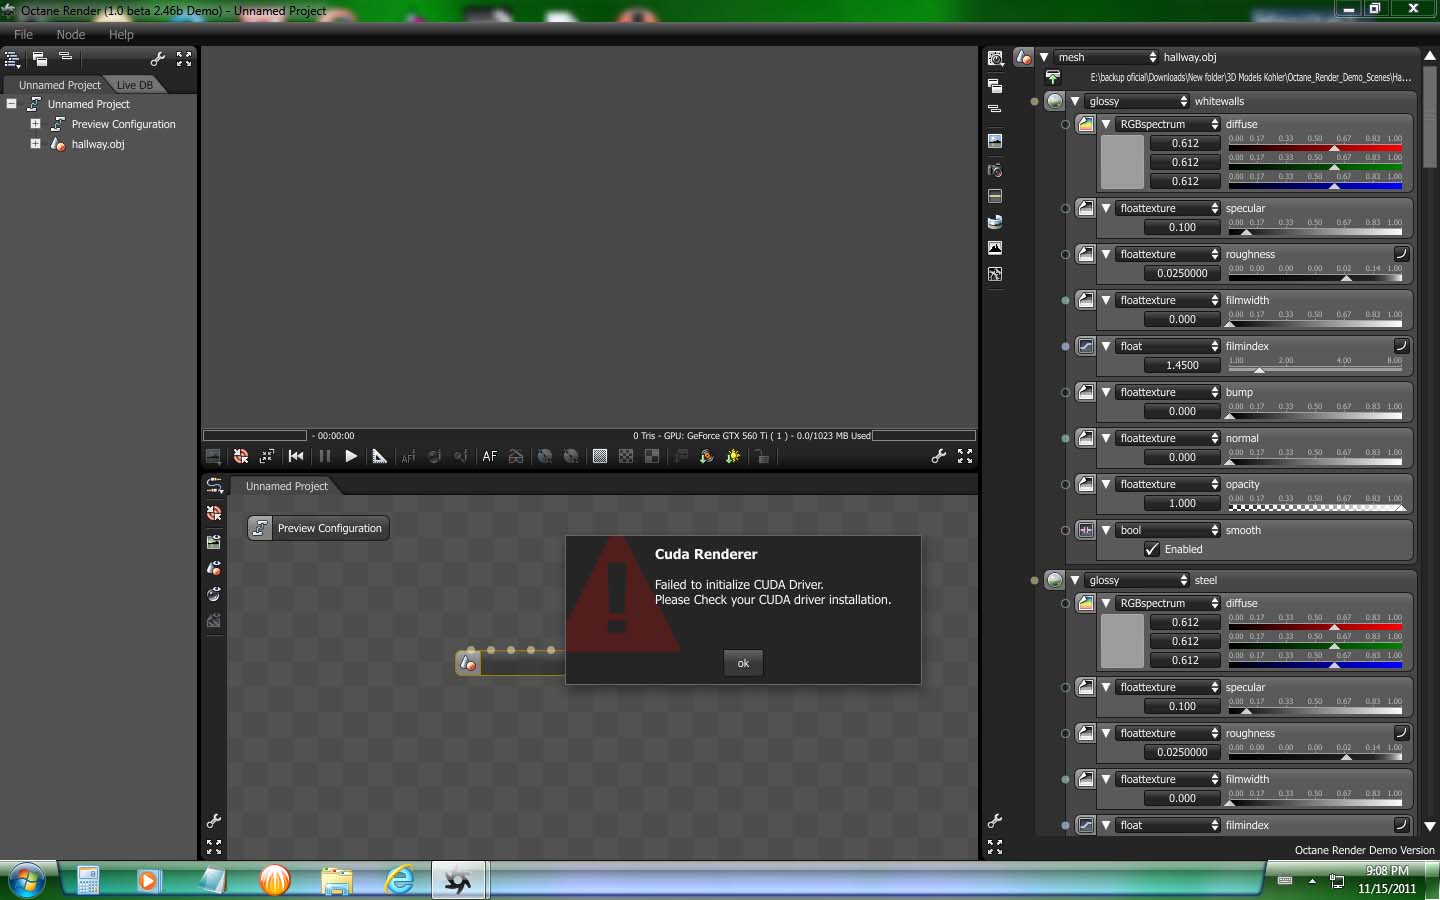The height and width of the screenshot is (900, 1440).
Task: Click the mesh node icon beside hallway.obj header
Action: tap(1023, 58)
